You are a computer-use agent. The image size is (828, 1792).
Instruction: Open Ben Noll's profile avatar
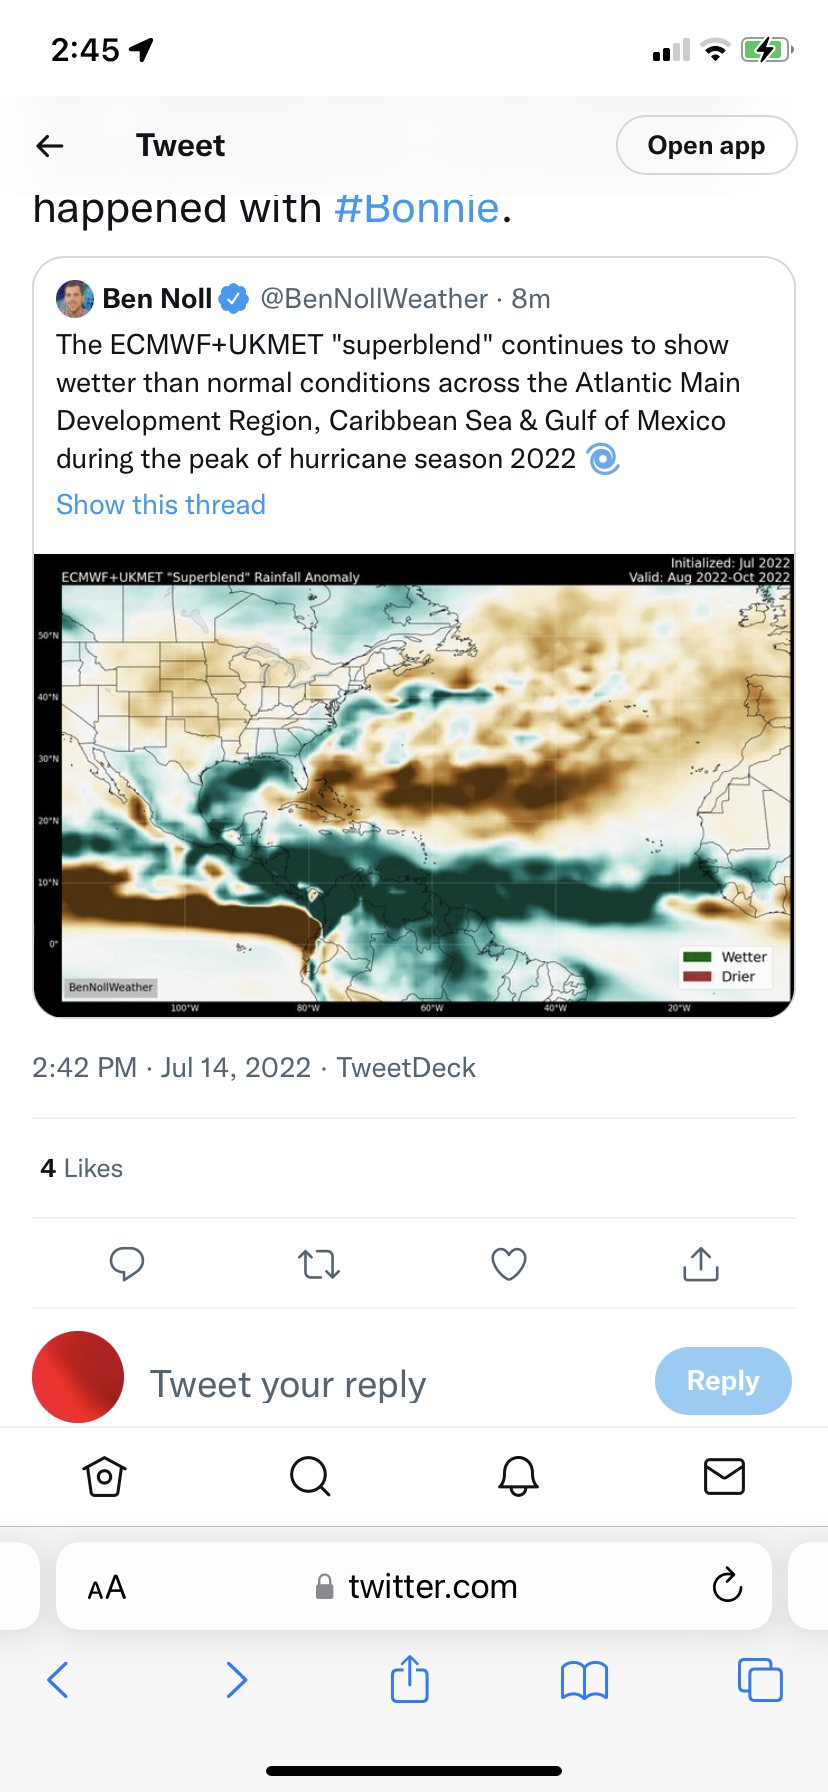coord(75,299)
